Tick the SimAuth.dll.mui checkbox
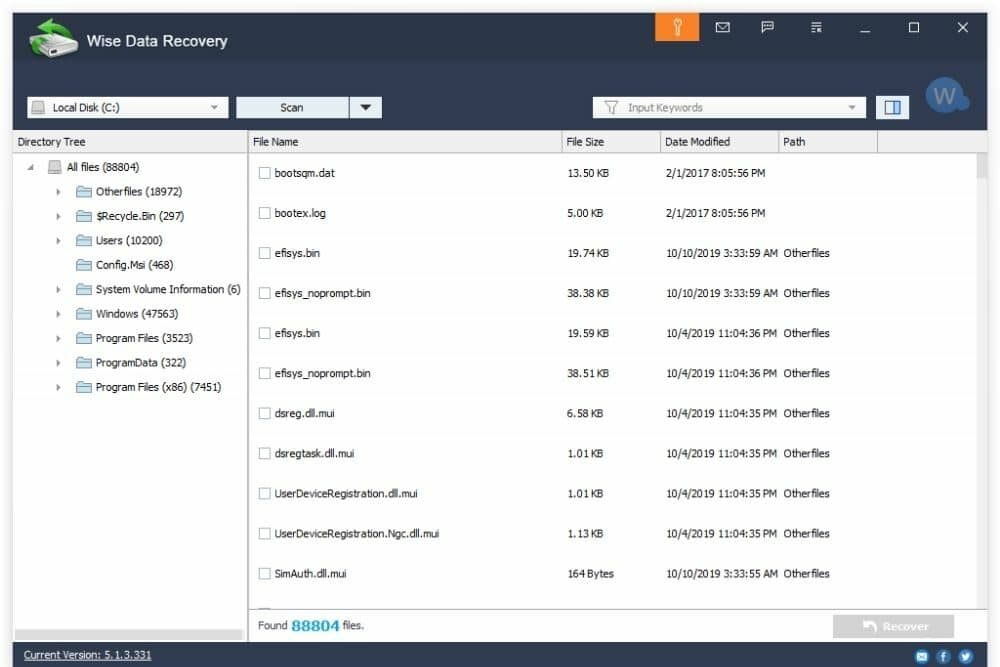This screenshot has width=1000, height=667. point(264,574)
